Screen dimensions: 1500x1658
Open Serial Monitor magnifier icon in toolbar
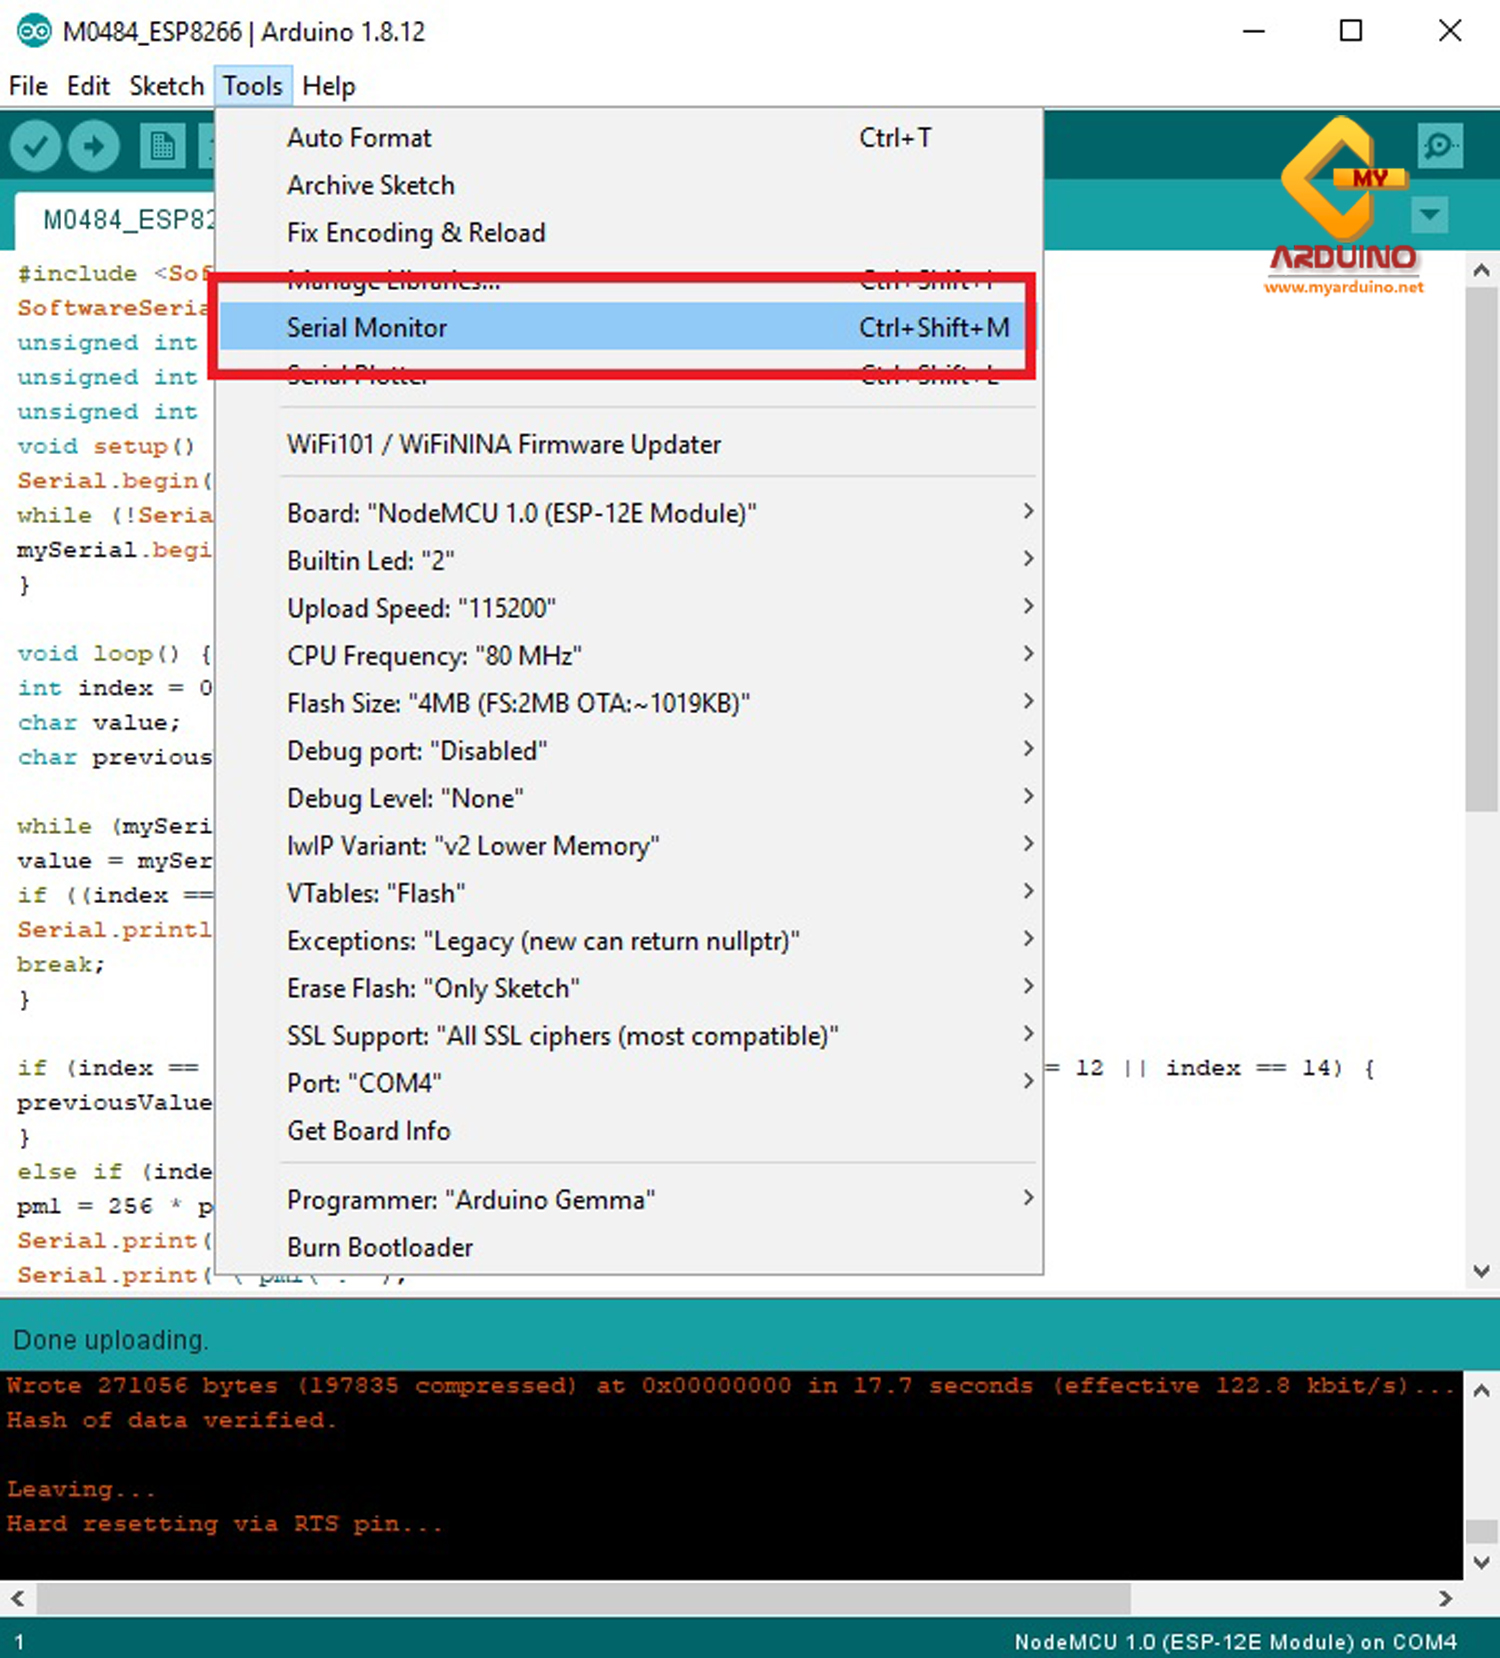click(x=1439, y=146)
